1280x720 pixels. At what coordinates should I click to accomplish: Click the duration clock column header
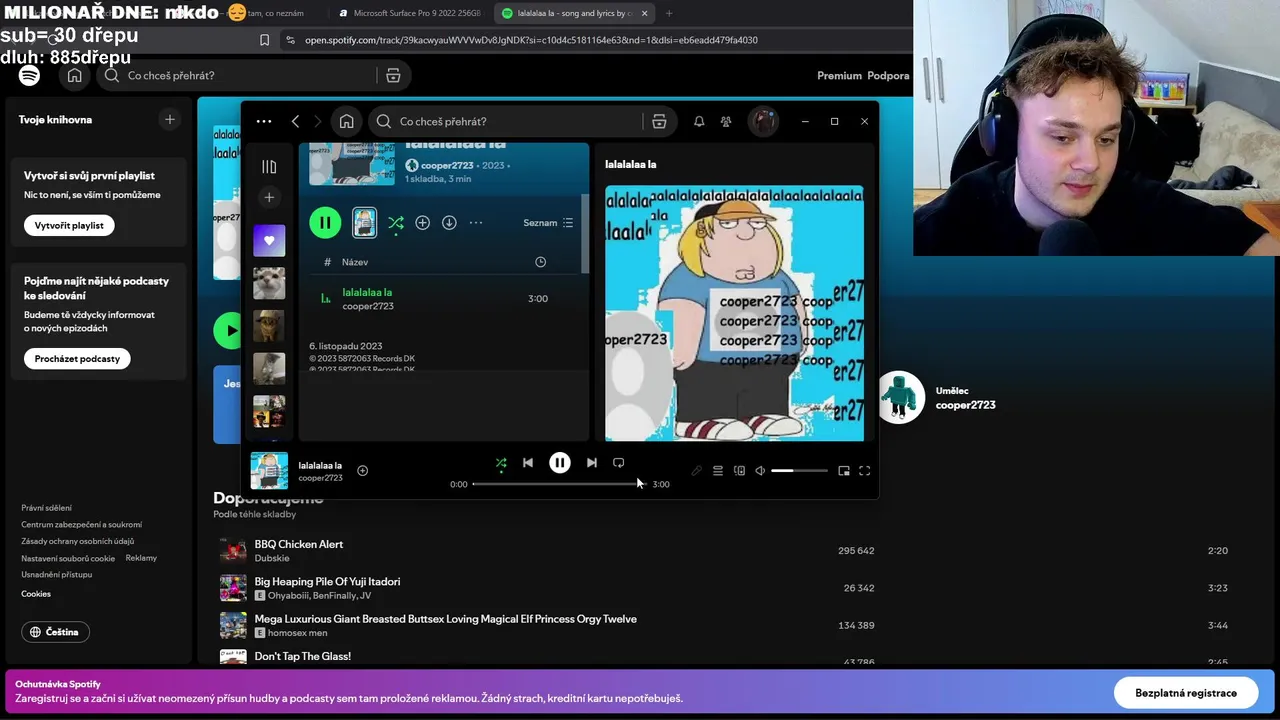coord(540,262)
